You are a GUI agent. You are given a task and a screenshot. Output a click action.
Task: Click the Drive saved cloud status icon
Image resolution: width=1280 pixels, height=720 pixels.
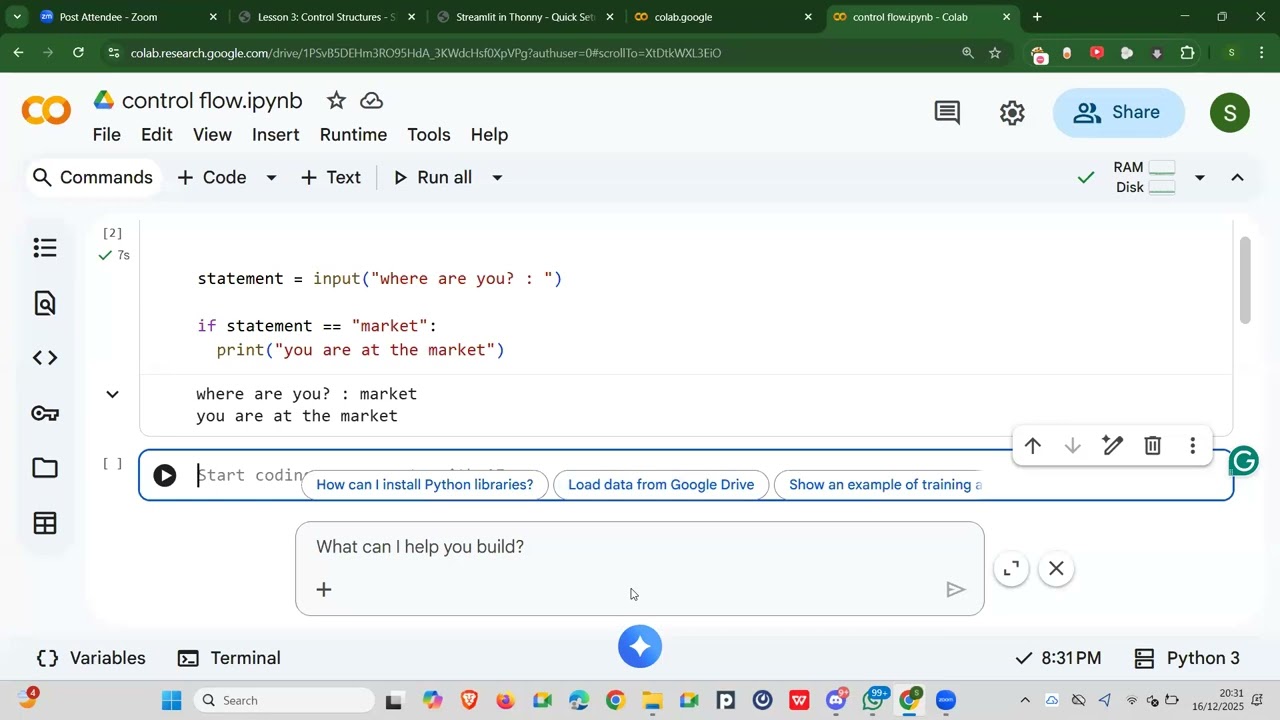point(372,100)
